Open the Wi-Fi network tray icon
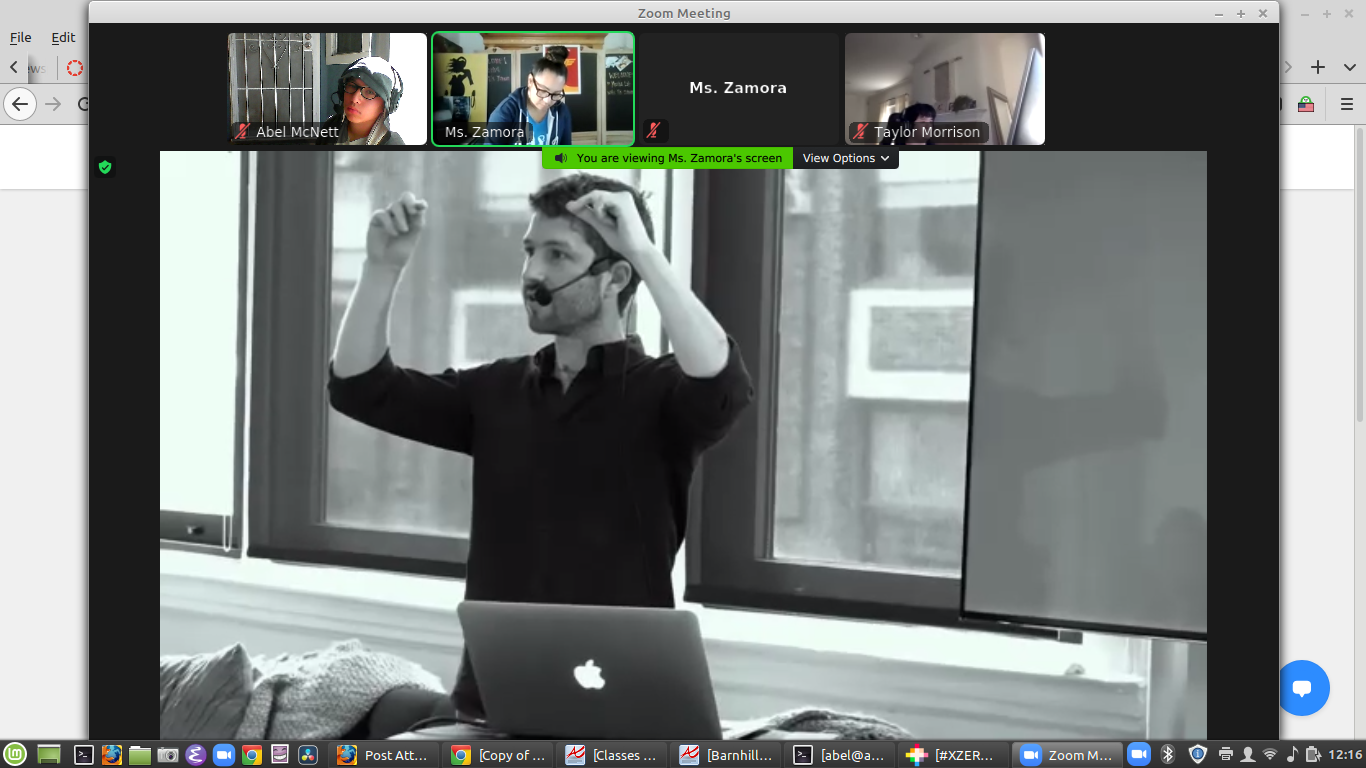Screen dimensions: 1366x768 pyautogui.click(x=1270, y=755)
